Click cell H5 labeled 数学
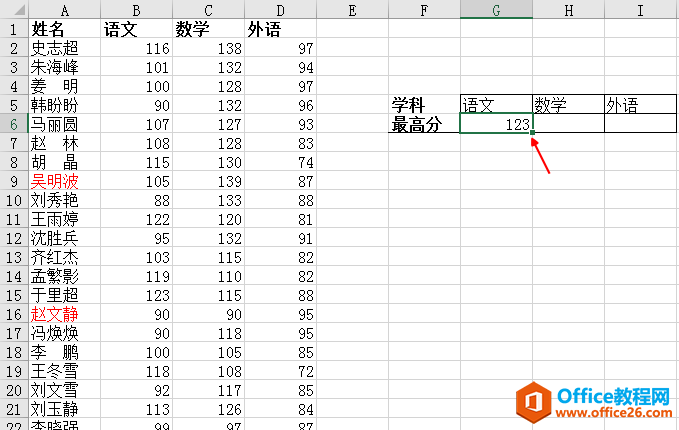The width and height of the screenshot is (679, 430). pyautogui.click(x=569, y=105)
